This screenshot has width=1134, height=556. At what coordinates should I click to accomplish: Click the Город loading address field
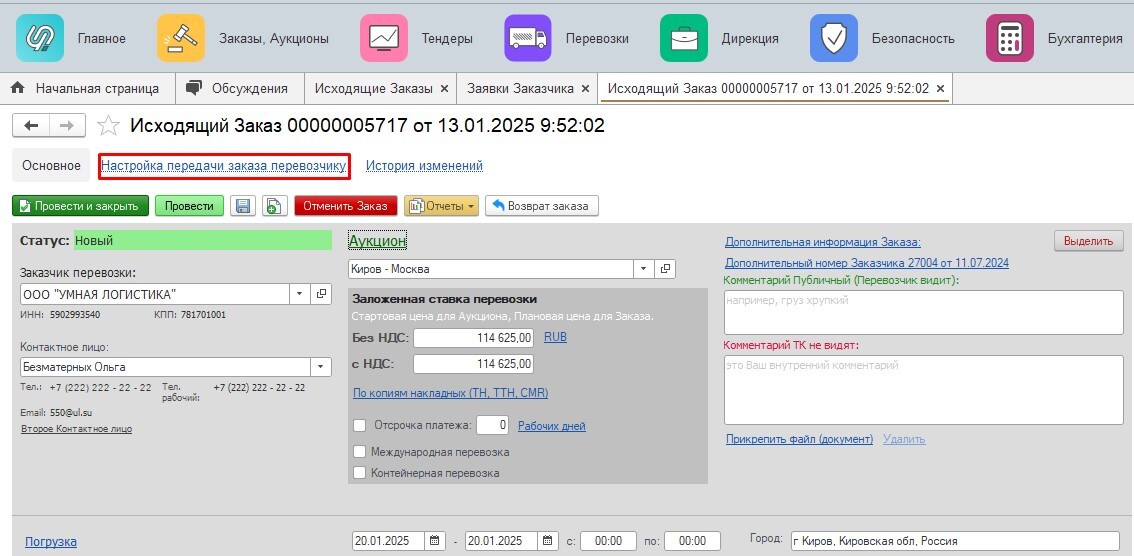[x=955, y=541]
